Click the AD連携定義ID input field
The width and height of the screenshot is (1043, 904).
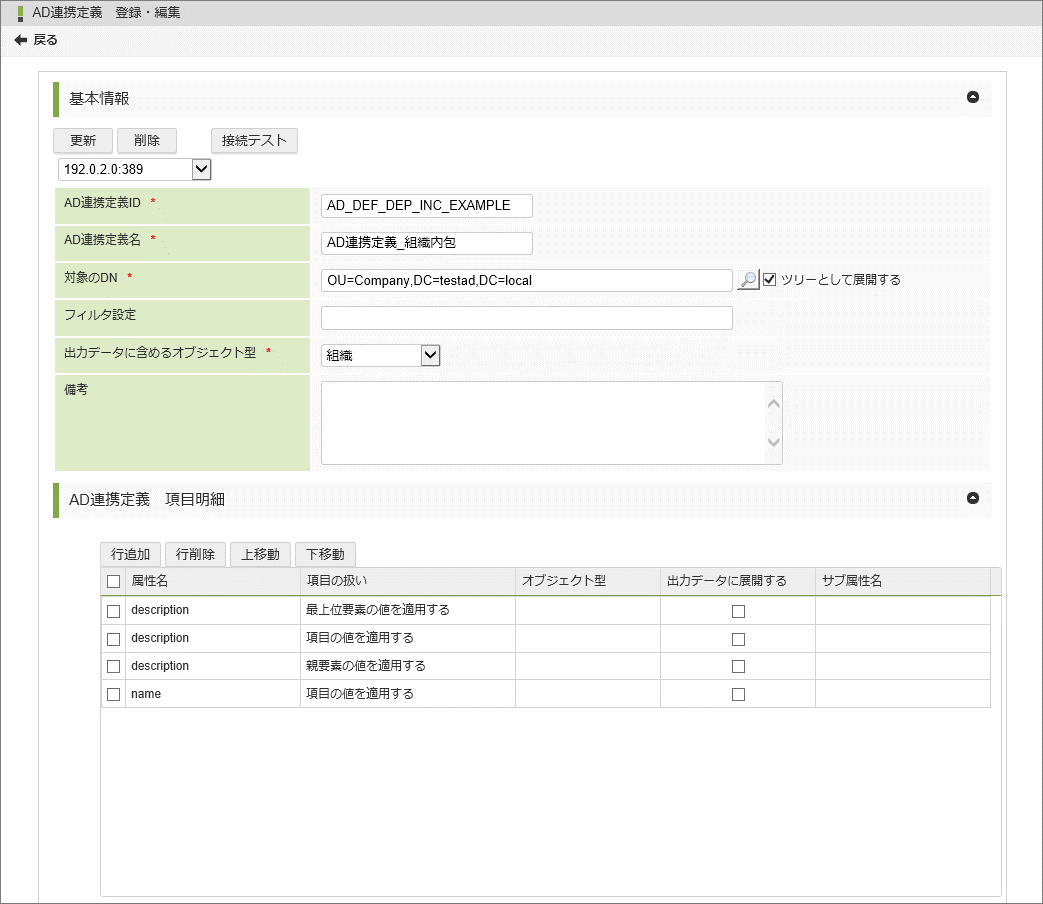click(426, 206)
